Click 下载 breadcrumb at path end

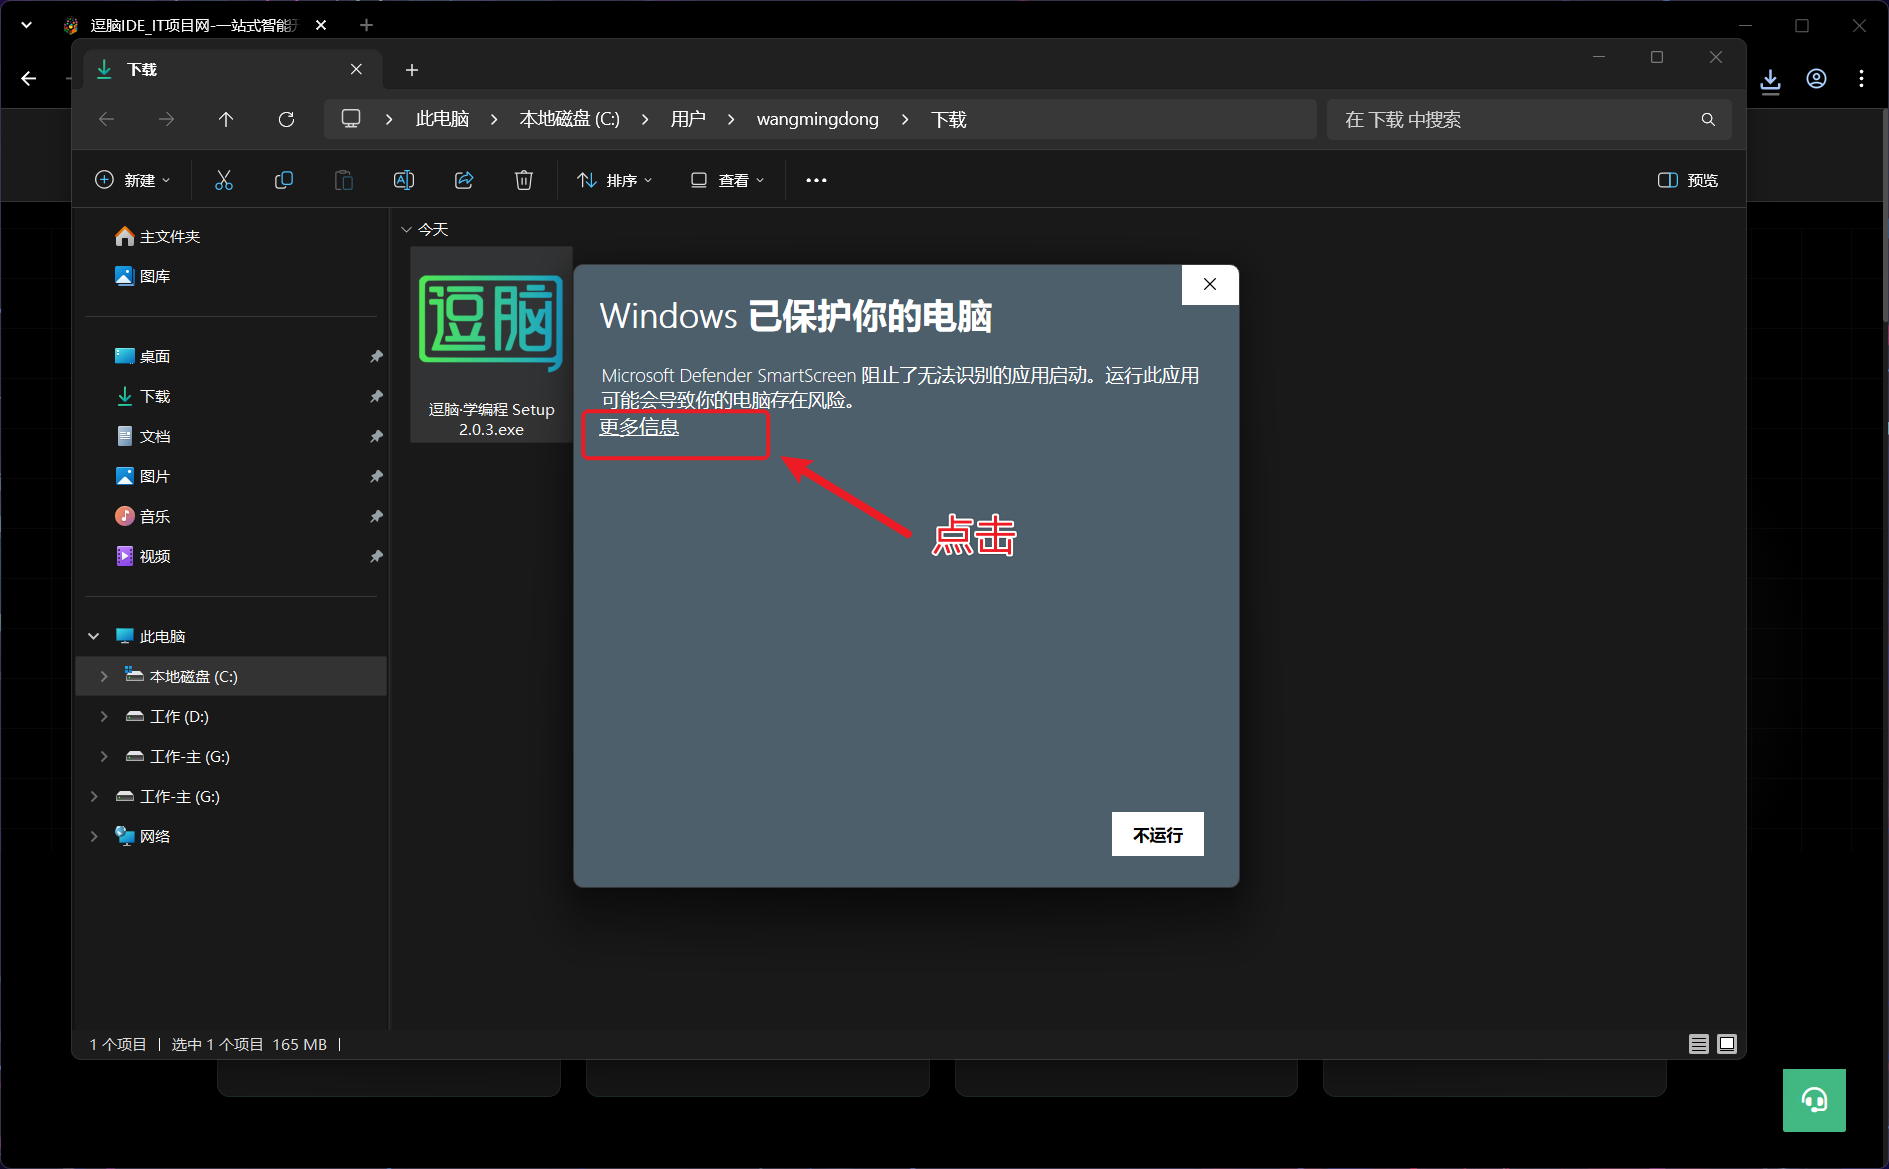[949, 119]
